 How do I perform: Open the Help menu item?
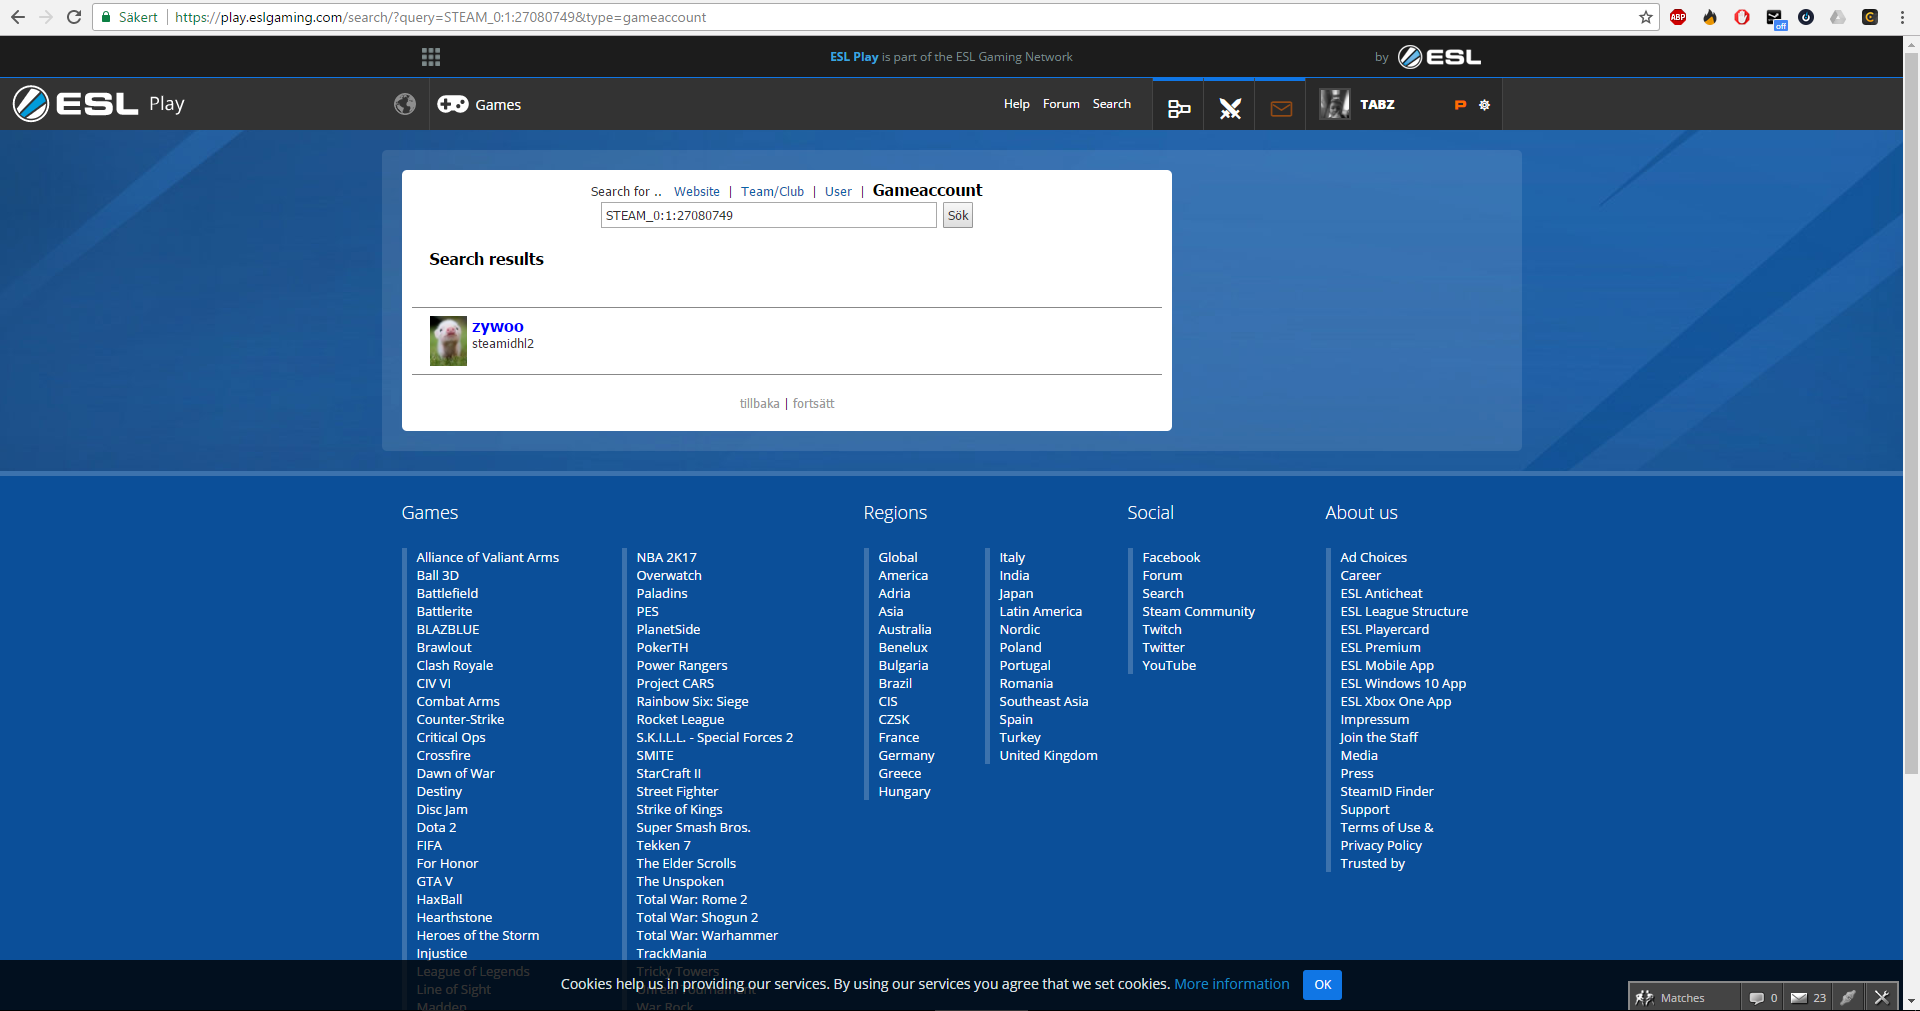(x=1017, y=104)
